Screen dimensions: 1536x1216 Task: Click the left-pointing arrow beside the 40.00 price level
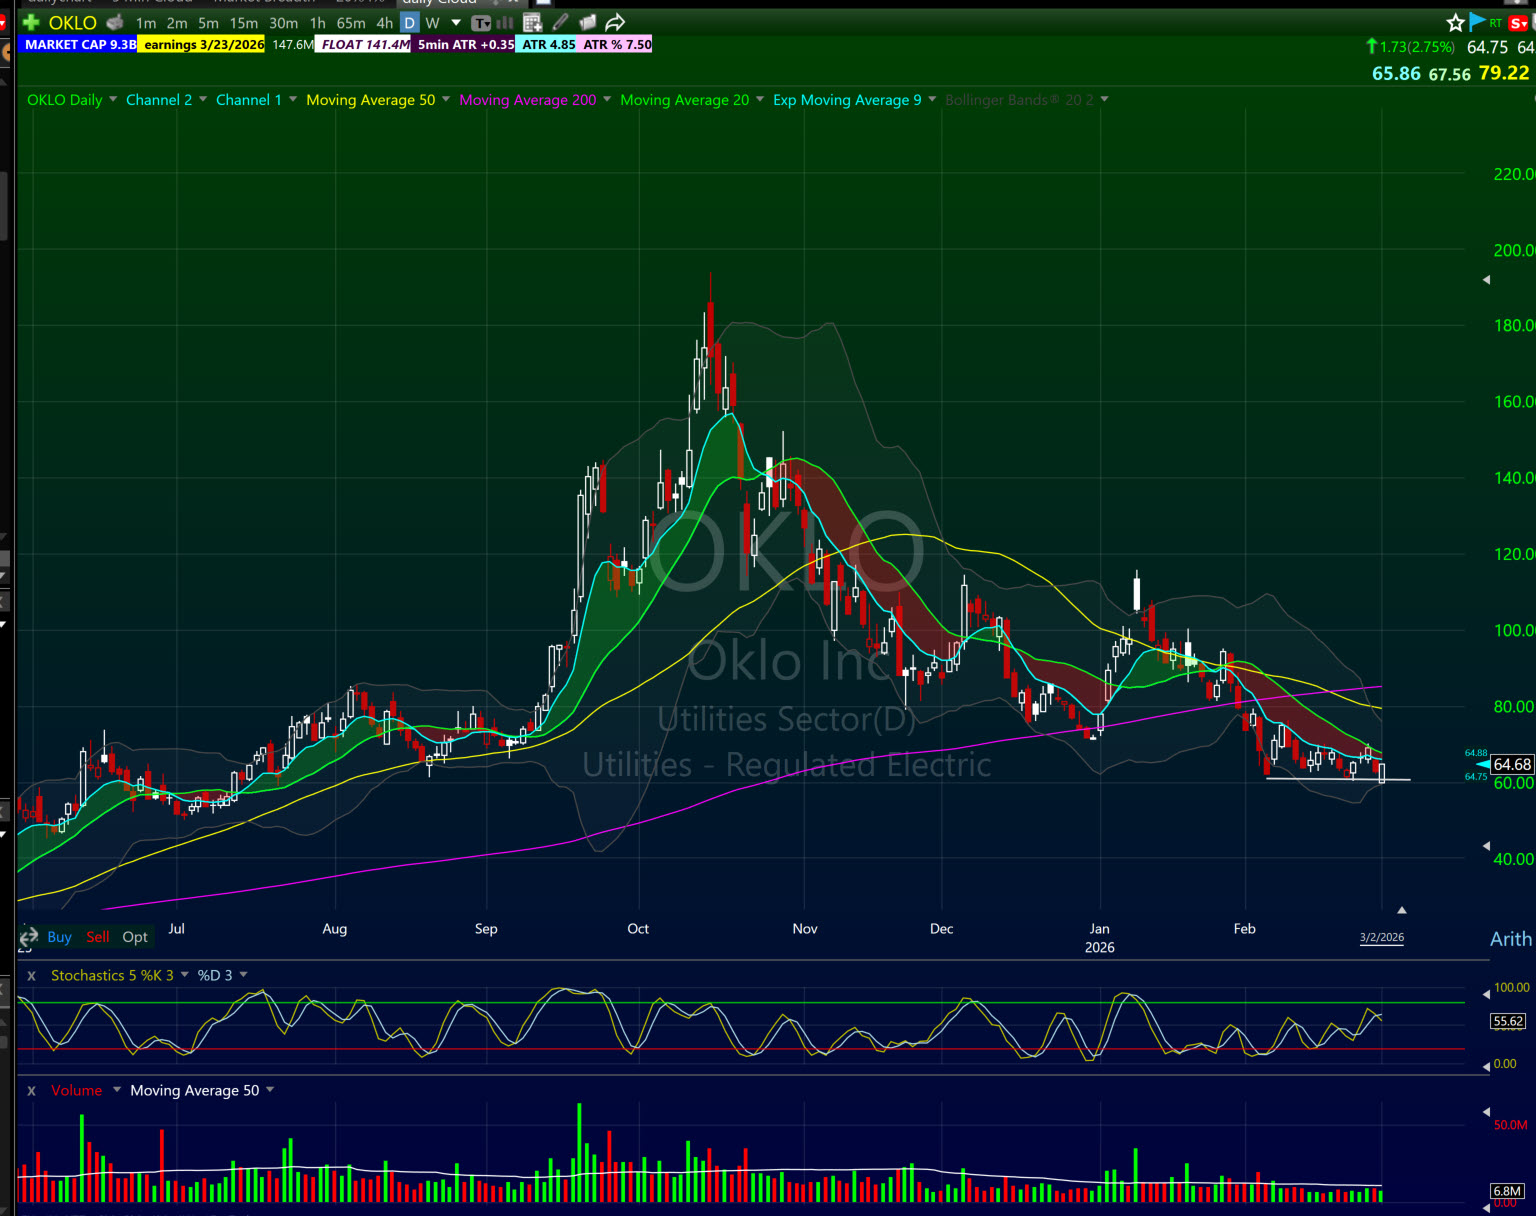pos(1486,846)
